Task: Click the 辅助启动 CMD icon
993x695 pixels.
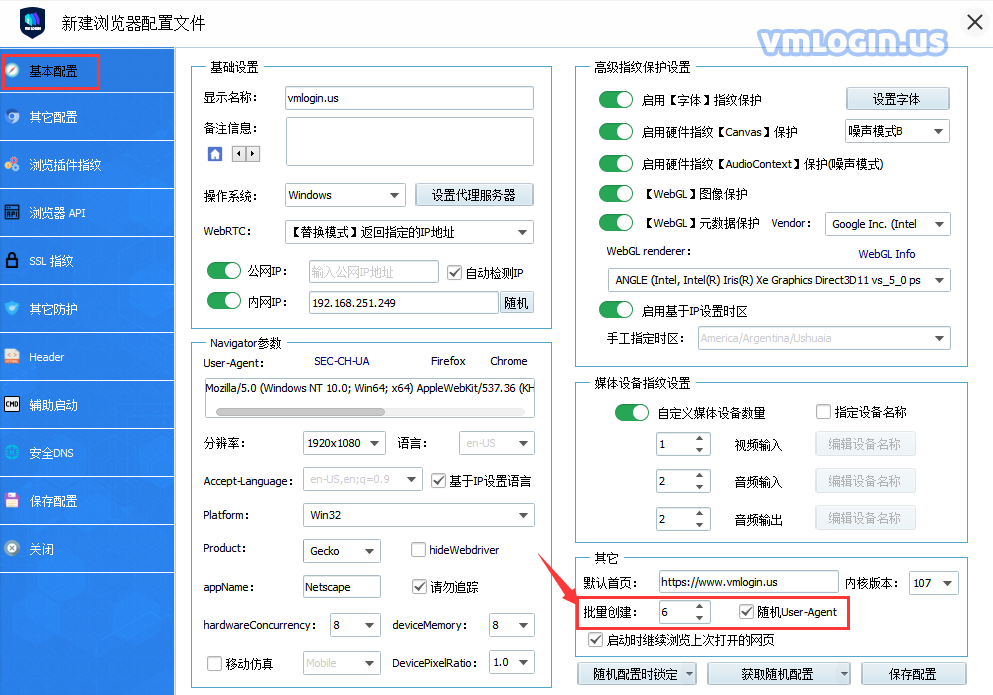Action: tap(12, 404)
